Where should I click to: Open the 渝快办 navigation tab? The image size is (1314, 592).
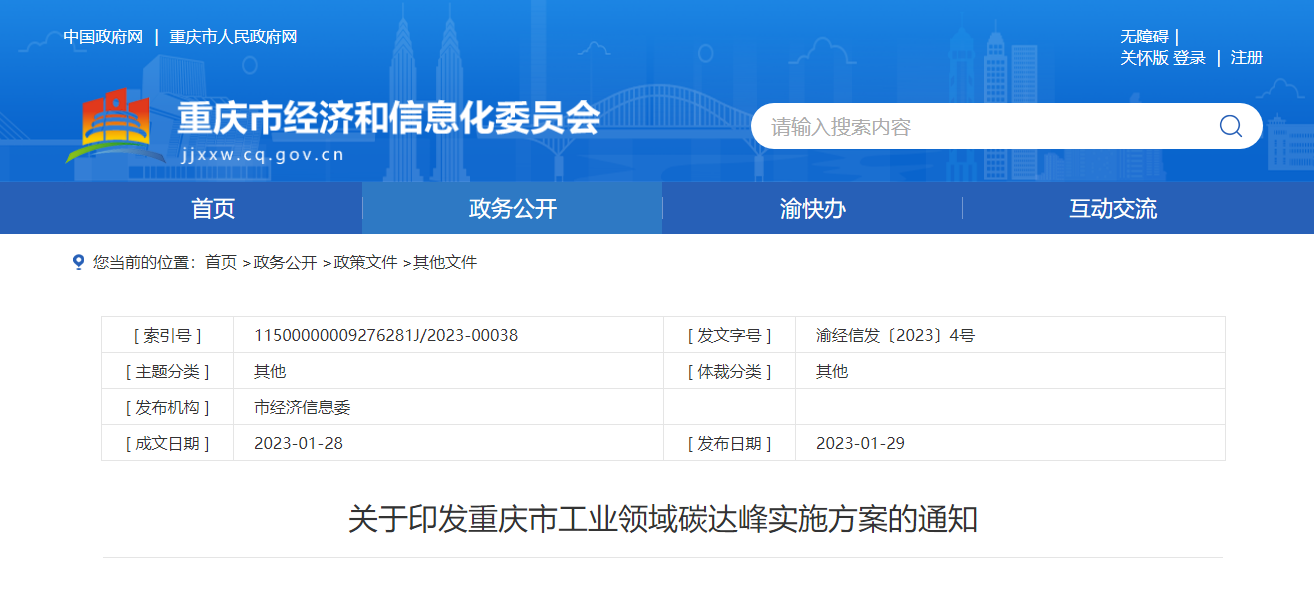[812, 208]
